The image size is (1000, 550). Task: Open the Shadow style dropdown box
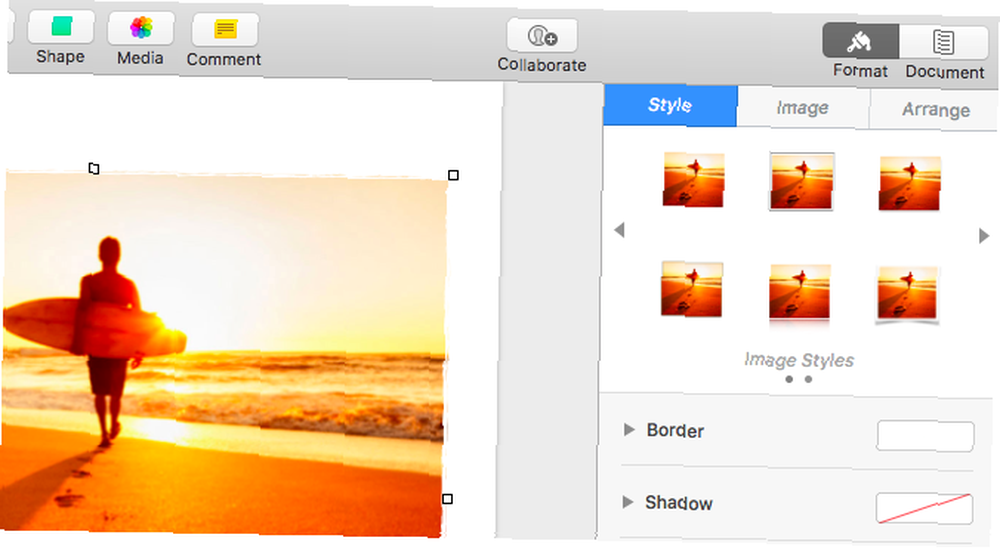pyautogui.click(x=924, y=509)
